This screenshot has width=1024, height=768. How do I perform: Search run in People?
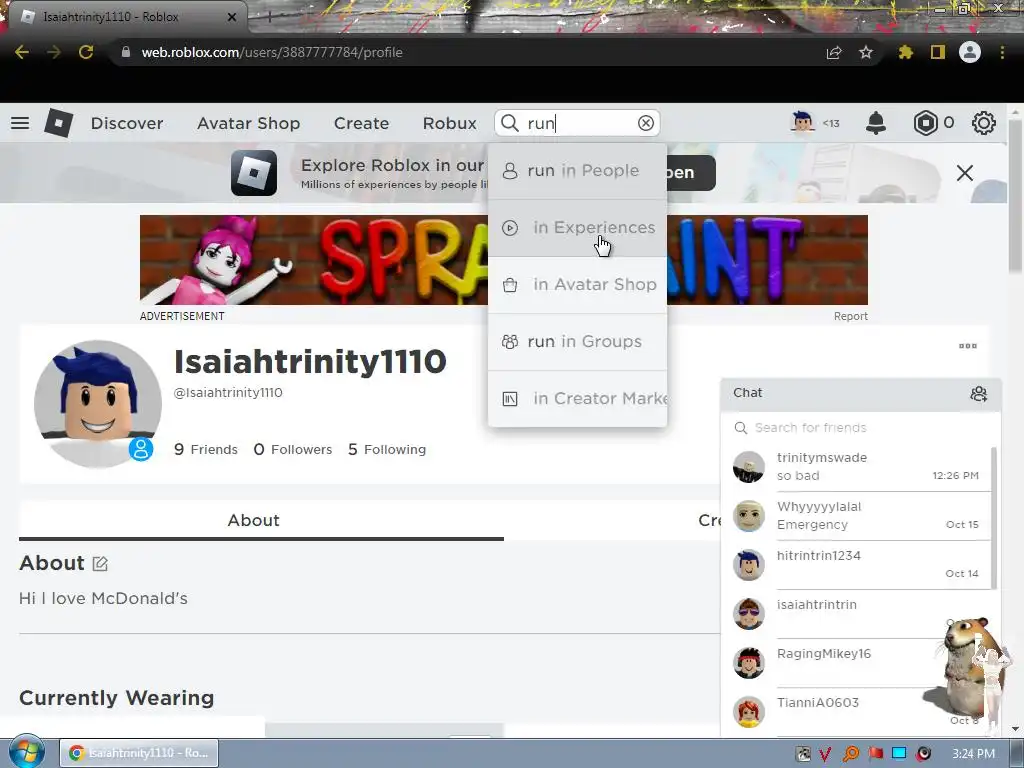[577, 170]
